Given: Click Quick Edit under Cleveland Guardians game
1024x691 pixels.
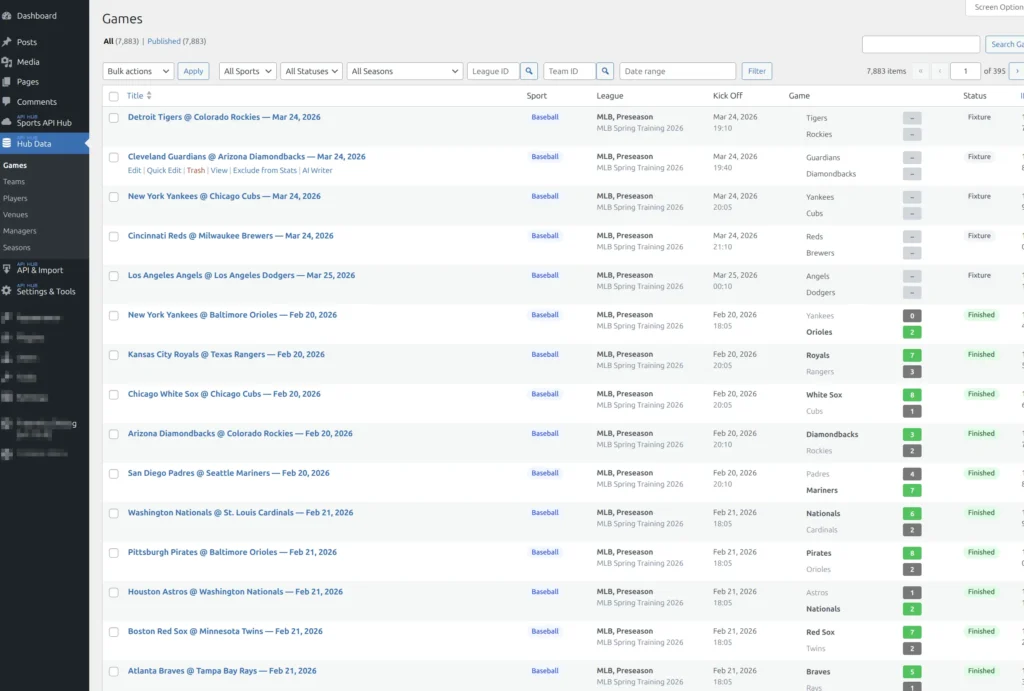Looking at the screenshot, I should click(x=164, y=170).
